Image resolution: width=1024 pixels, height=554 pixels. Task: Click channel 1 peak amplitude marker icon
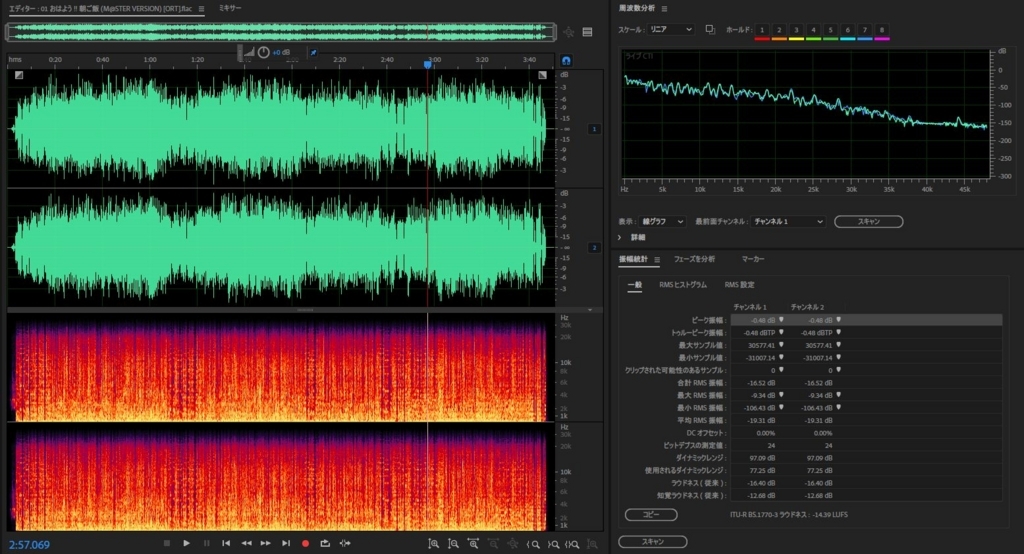[x=781, y=320]
